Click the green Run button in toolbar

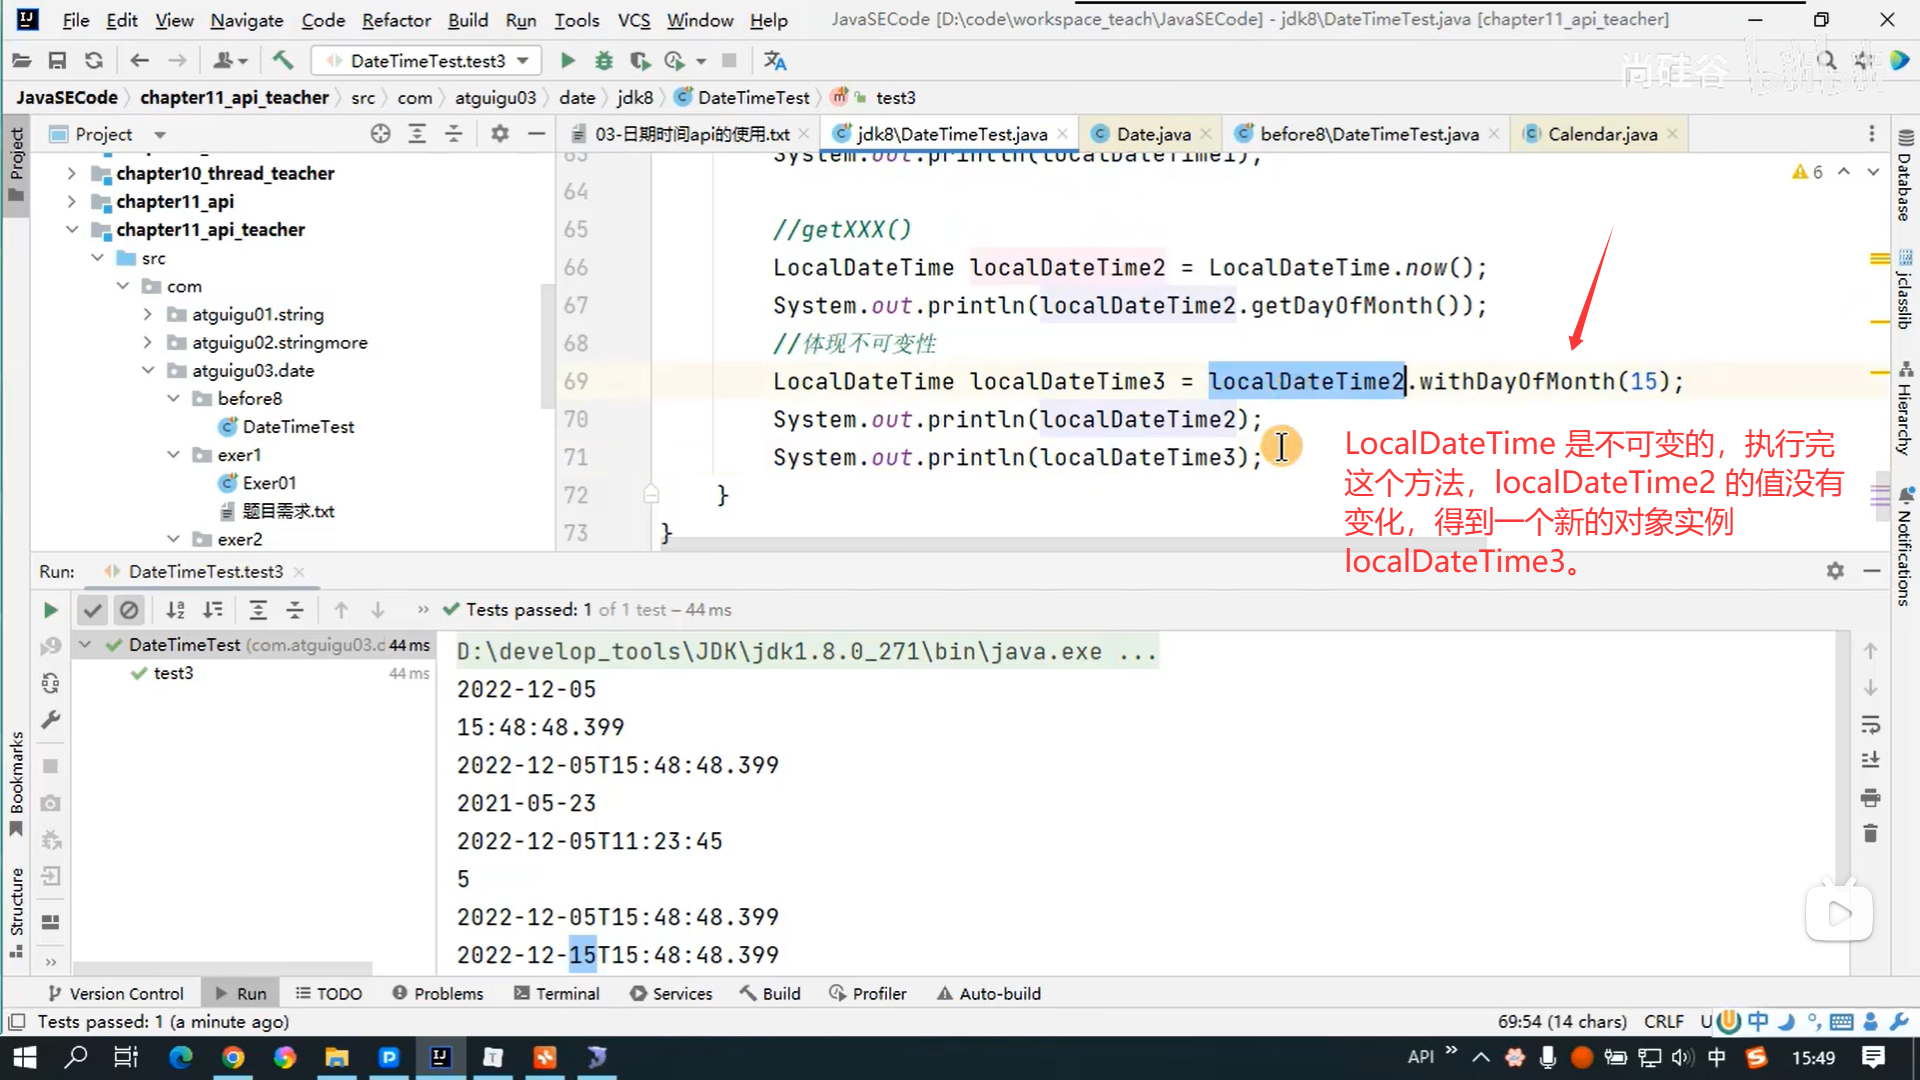(567, 61)
